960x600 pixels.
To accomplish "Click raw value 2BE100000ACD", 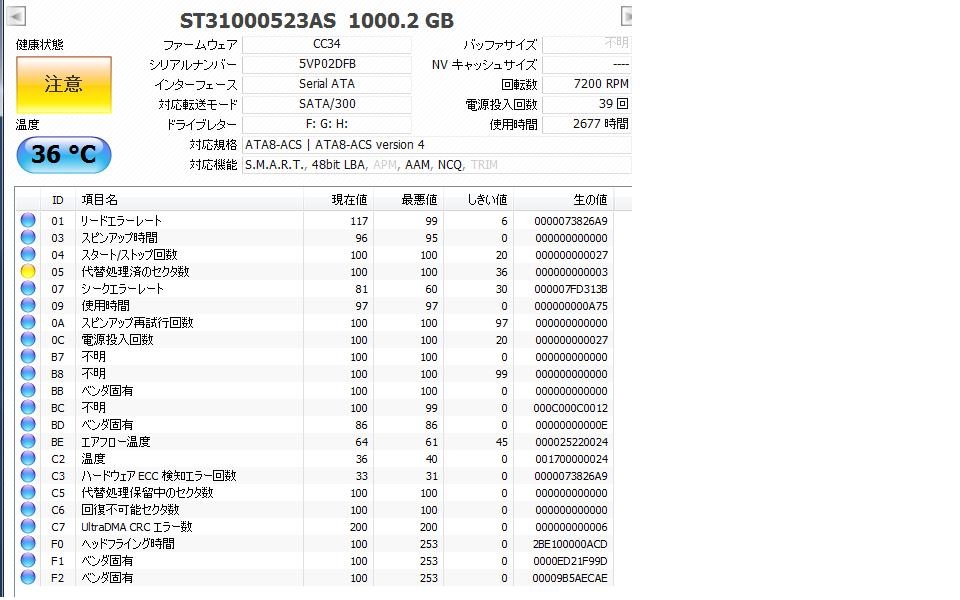I will click(571, 544).
